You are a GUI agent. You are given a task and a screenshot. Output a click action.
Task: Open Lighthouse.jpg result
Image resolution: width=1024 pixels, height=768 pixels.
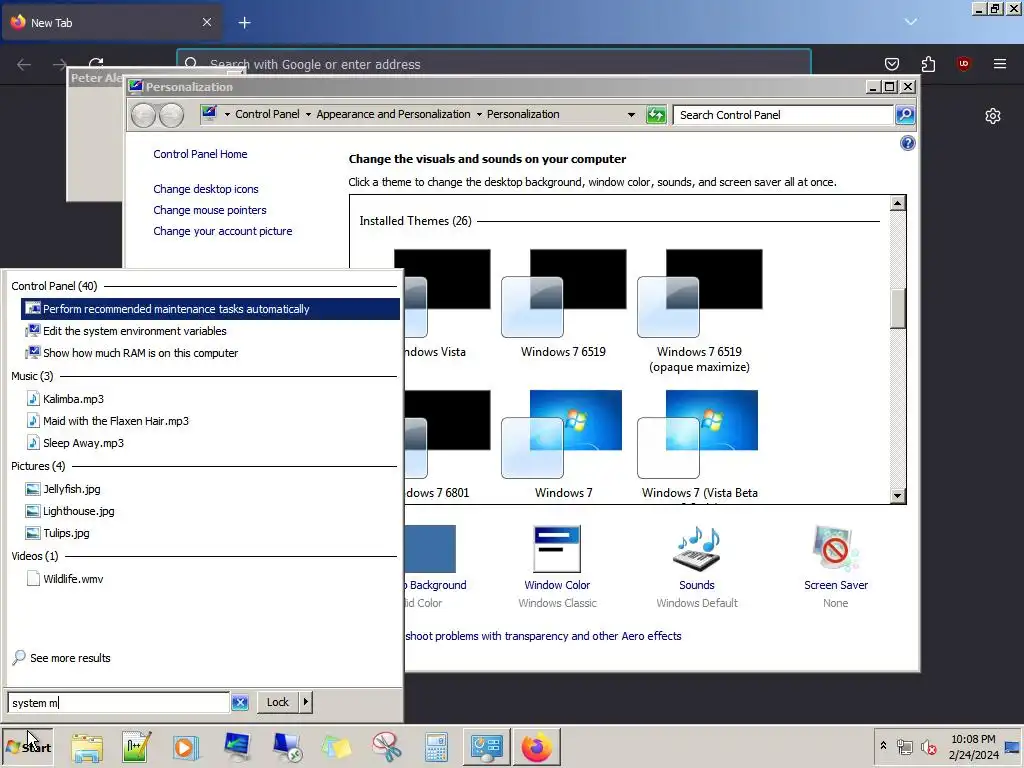(210, 511)
